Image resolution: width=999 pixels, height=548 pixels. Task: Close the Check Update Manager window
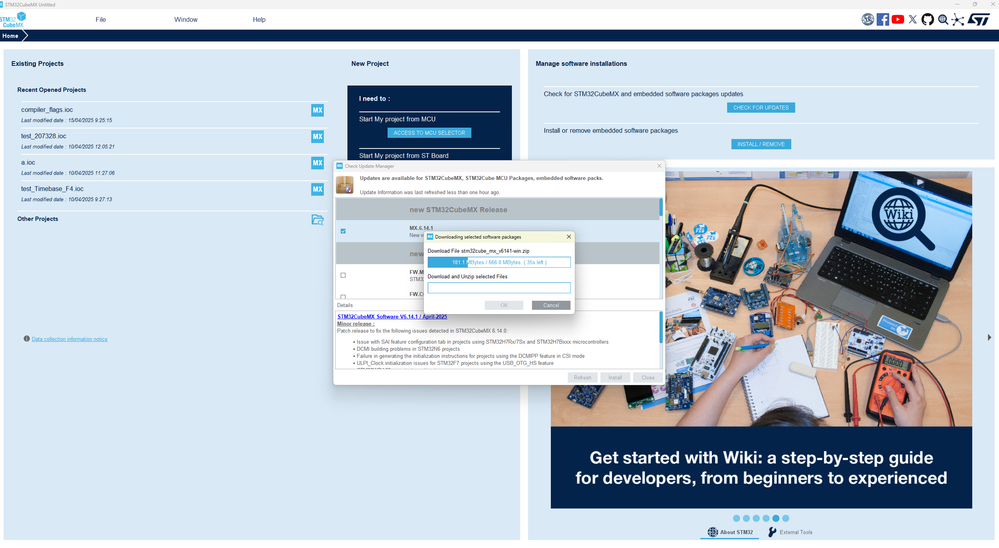point(659,166)
